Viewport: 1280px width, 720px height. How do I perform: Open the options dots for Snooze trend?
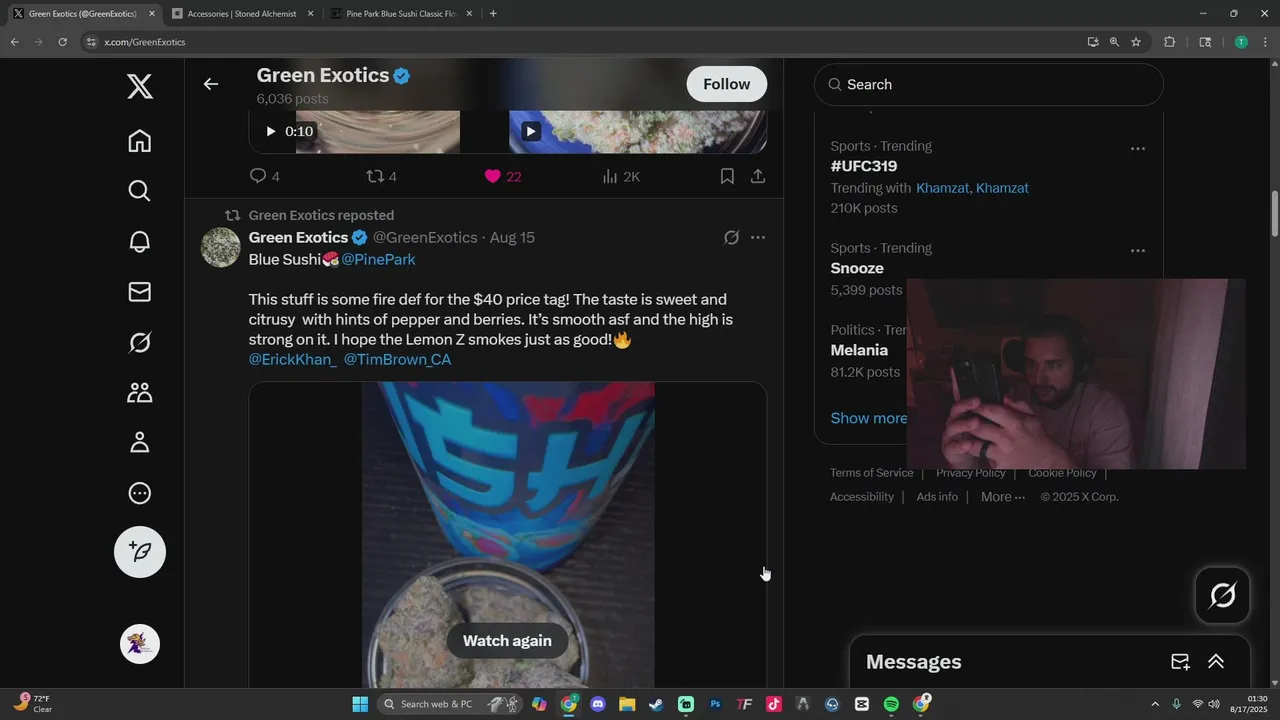1138,250
